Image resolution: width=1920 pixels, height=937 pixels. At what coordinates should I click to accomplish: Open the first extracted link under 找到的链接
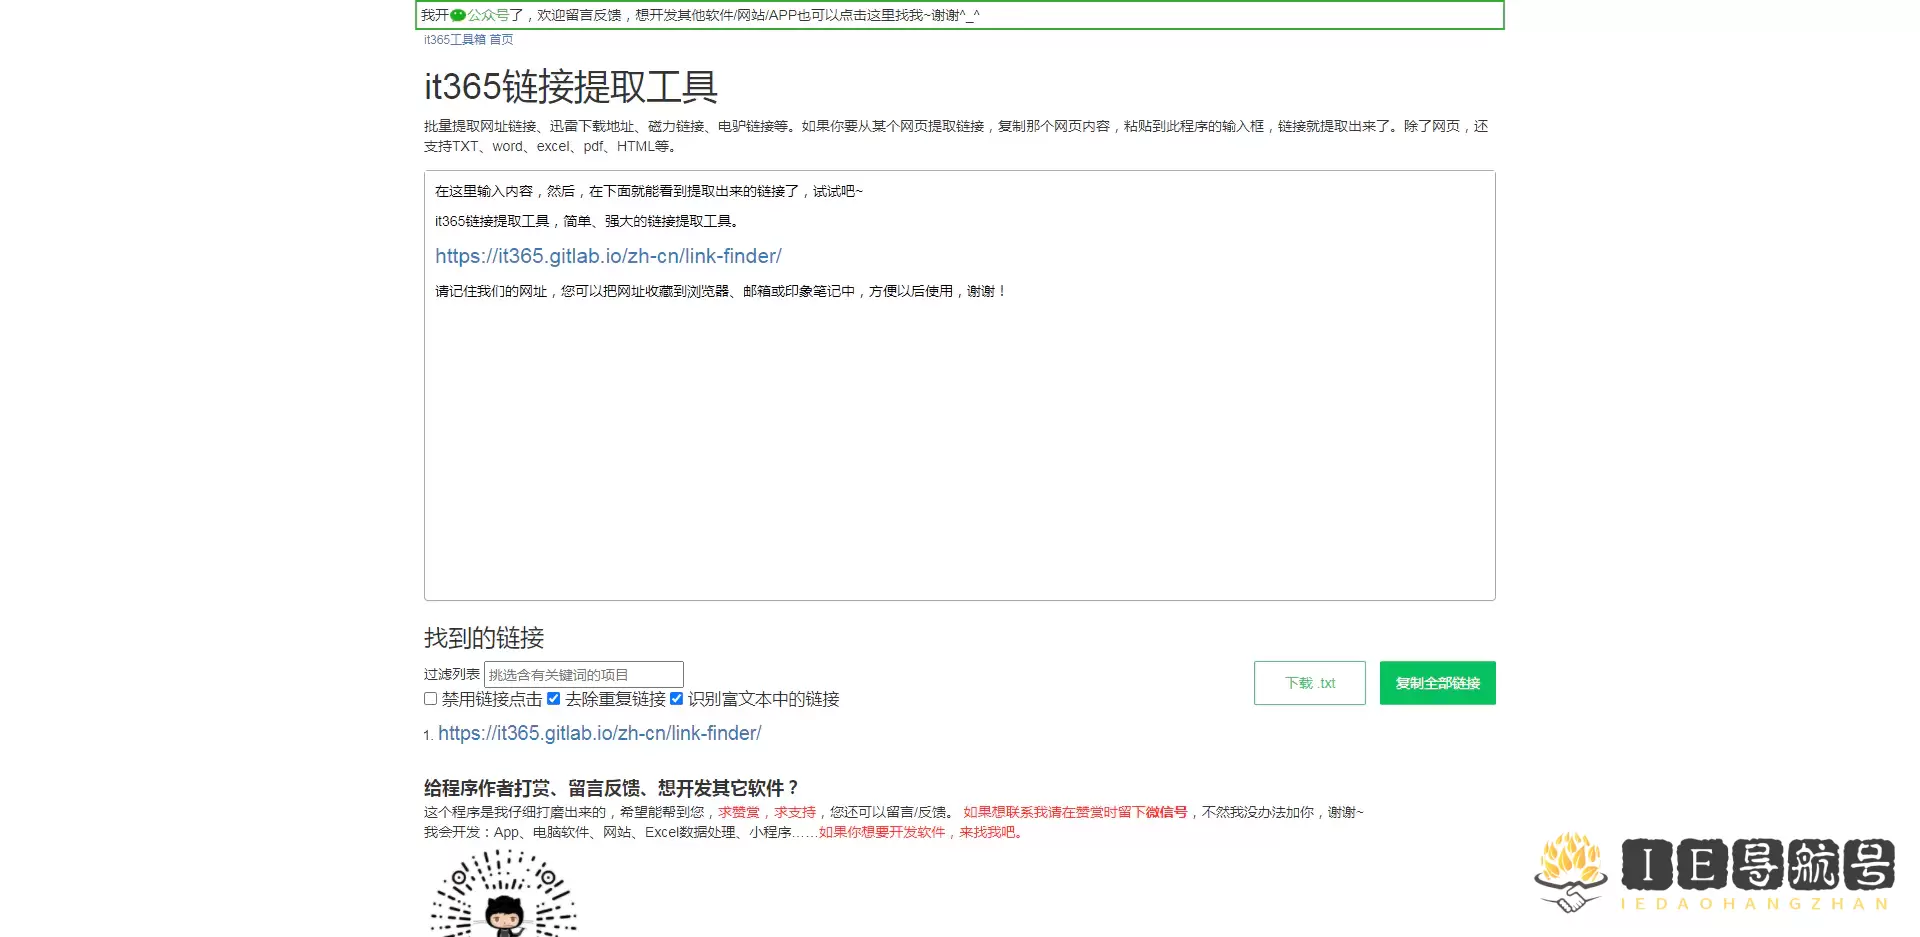pos(599,733)
